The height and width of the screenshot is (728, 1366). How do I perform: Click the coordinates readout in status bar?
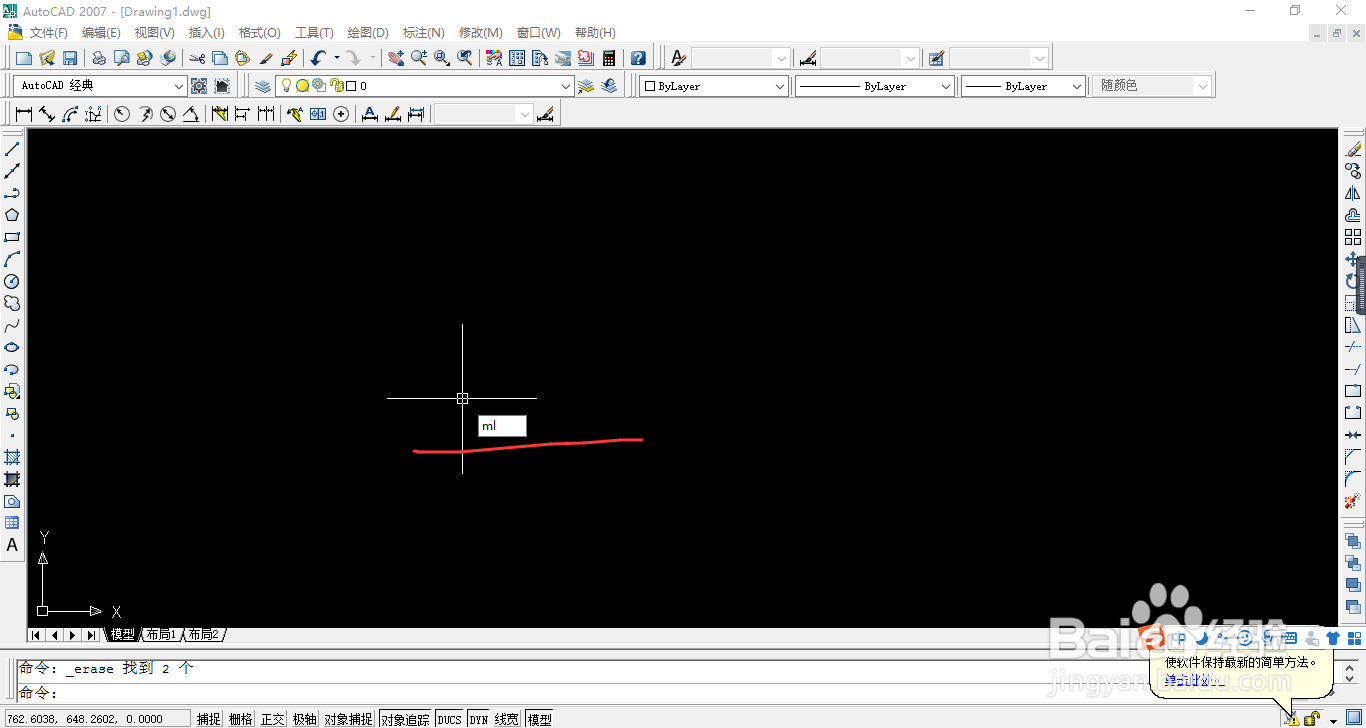96,719
